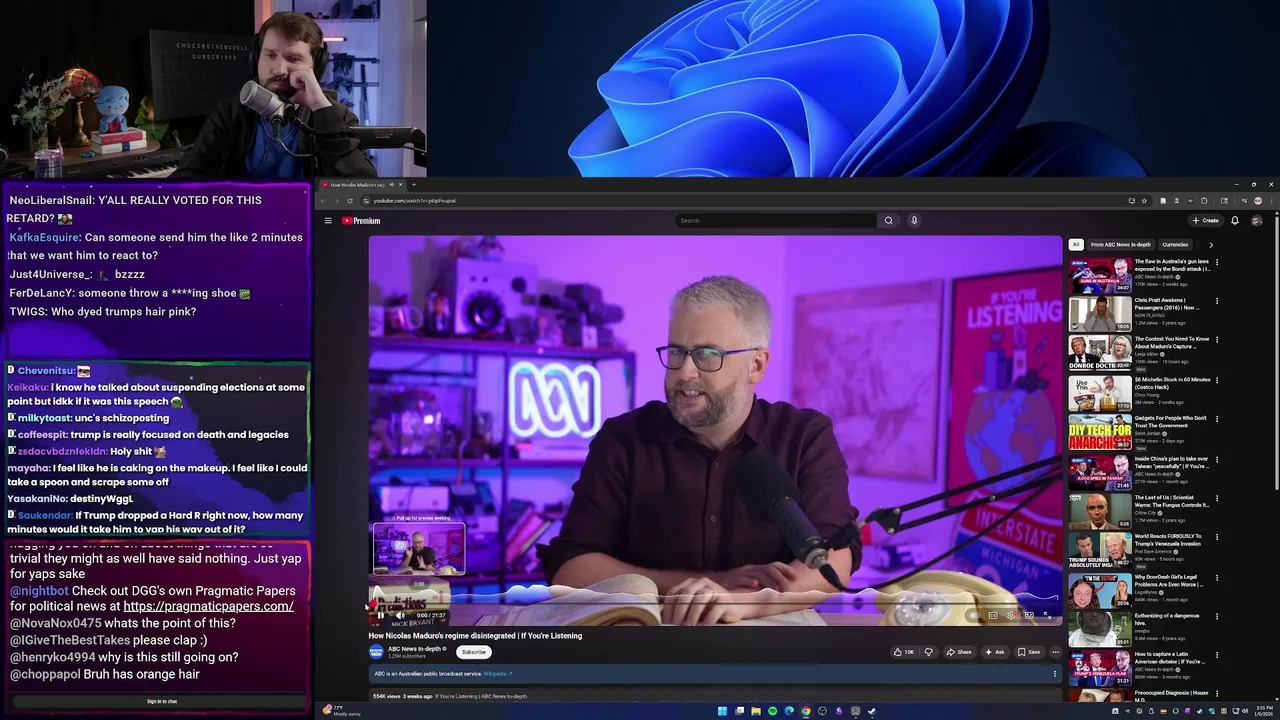Open Steam from the taskbar

pos(872,711)
